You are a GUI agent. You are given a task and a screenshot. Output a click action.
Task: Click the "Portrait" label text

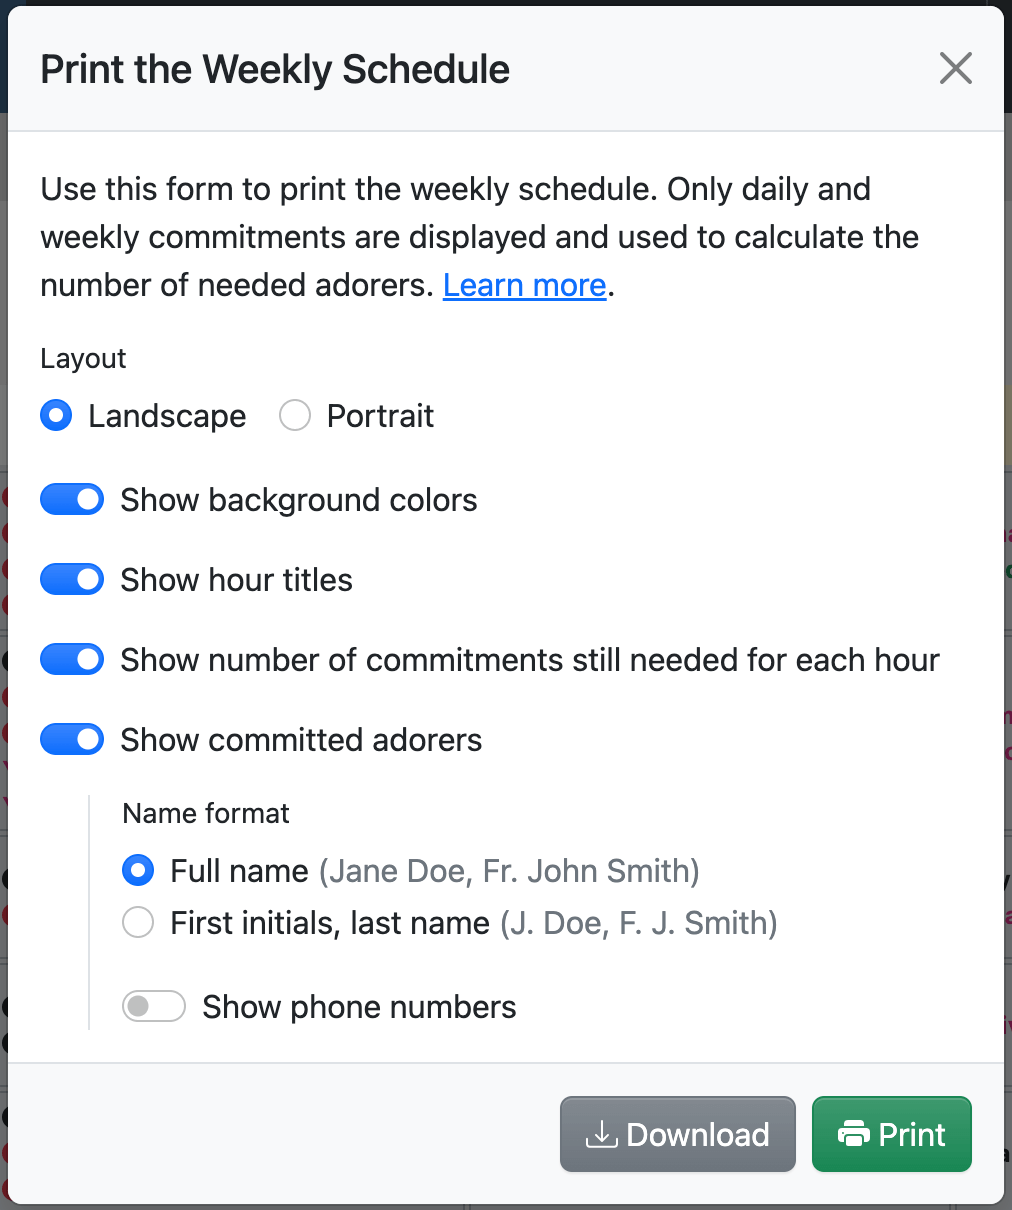[380, 416]
